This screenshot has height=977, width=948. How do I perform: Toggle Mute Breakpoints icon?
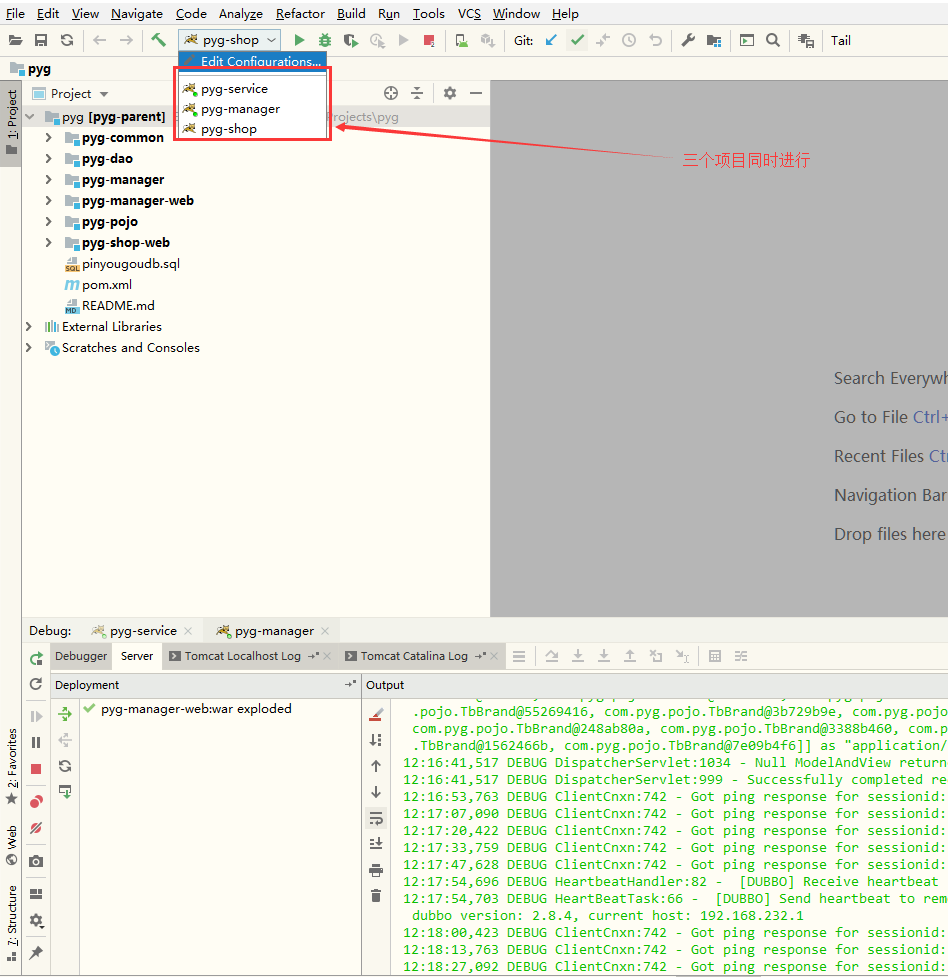click(x=36, y=828)
